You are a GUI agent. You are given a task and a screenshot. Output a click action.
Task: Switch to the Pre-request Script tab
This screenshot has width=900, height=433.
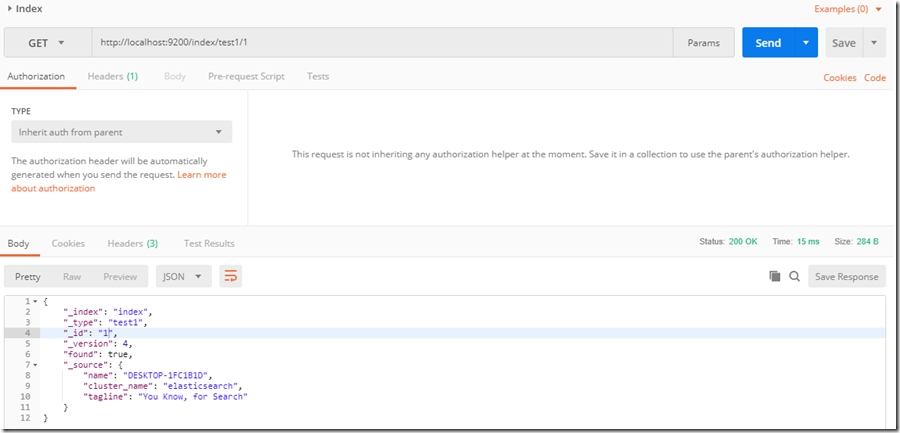pyautogui.click(x=246, y=76)
